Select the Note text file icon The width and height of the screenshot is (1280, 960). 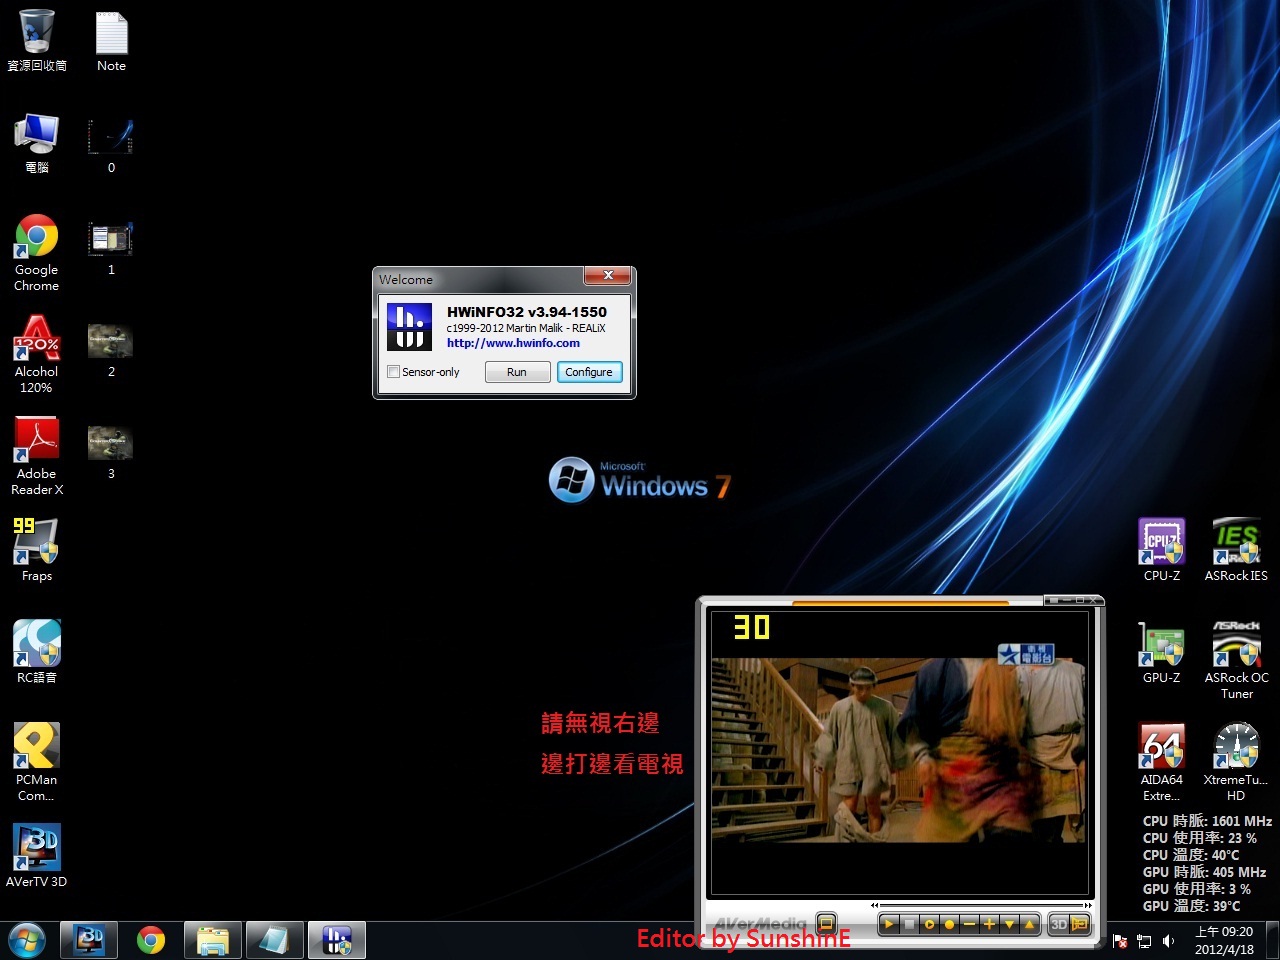click(111, 40)
